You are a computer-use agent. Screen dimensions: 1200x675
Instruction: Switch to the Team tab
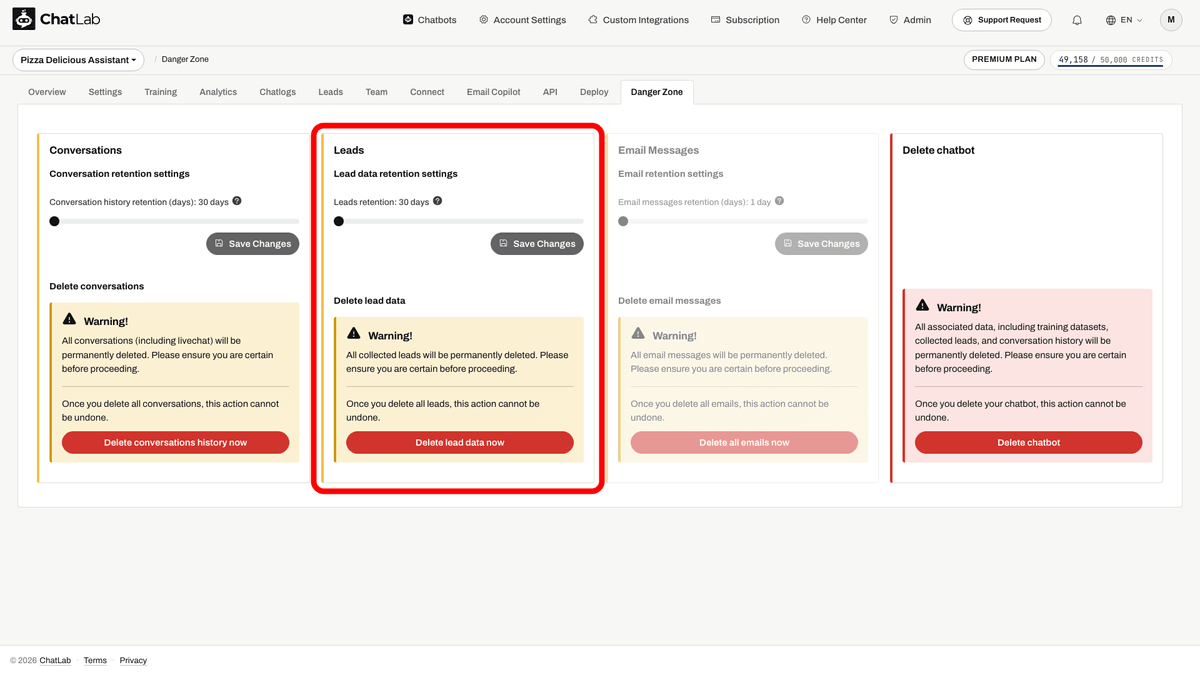pos(376,92)
